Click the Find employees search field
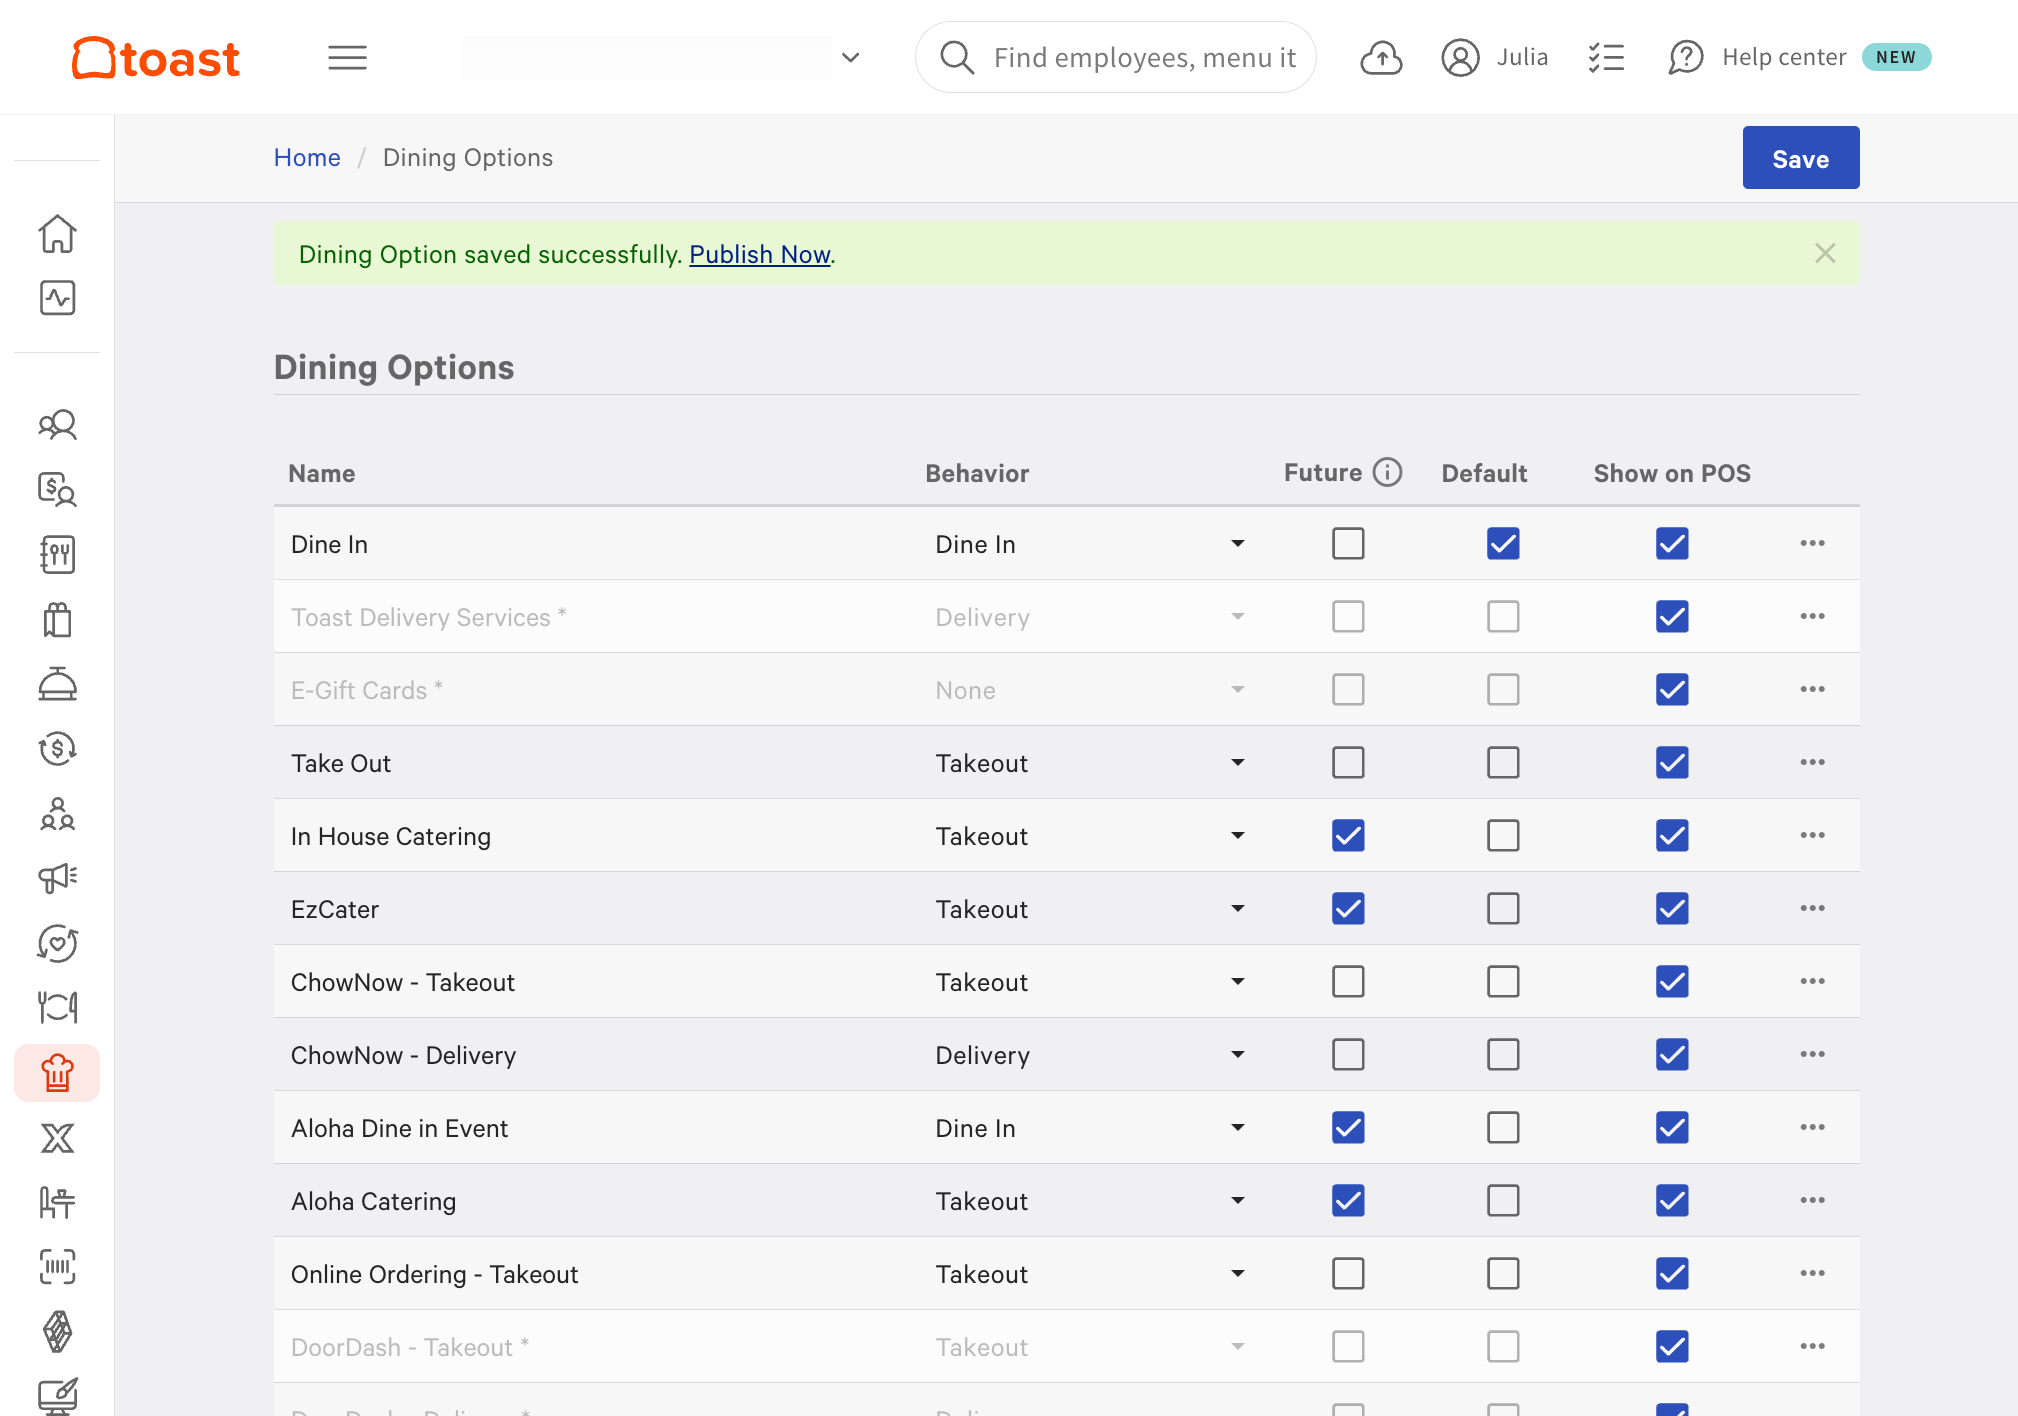The image size is (2018, 1416). tap(1116, 58)
